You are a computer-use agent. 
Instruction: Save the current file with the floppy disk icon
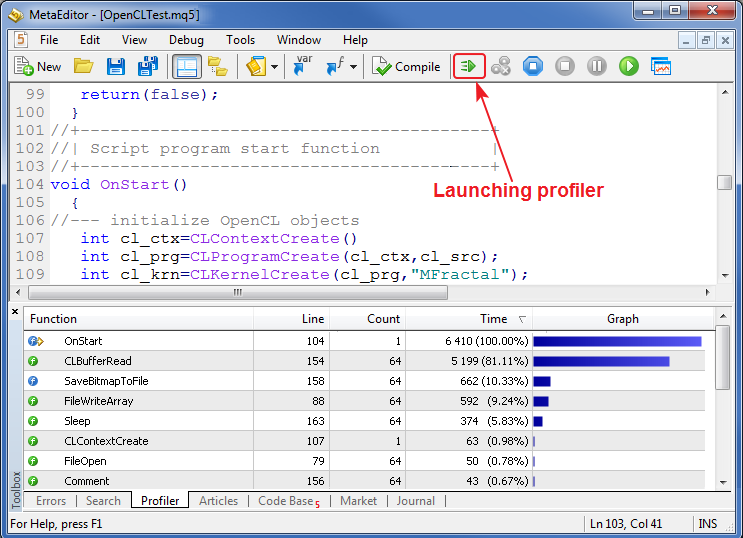[116, 66]
